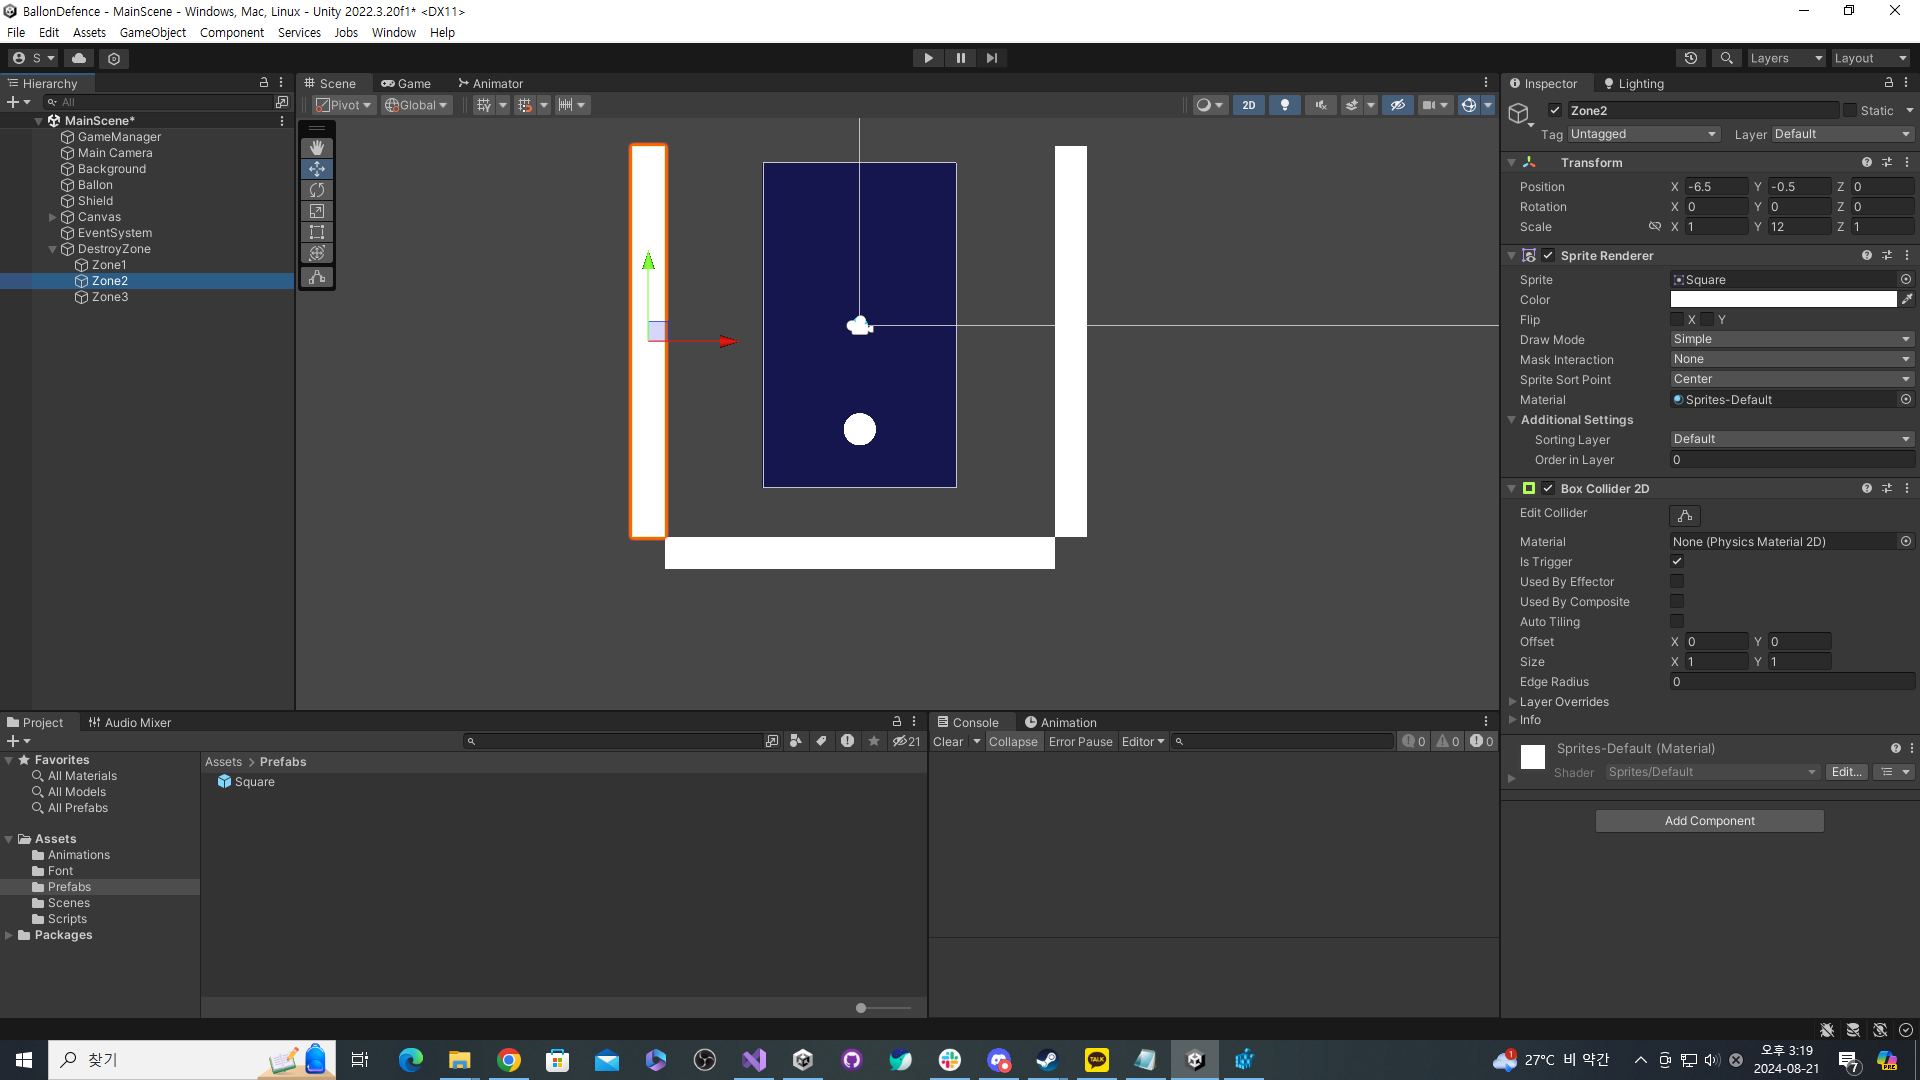Image resolution: width=1920 pixels, height=1080 pixels.
Task: Click the Add Component button
Action: coord(1709,821)
